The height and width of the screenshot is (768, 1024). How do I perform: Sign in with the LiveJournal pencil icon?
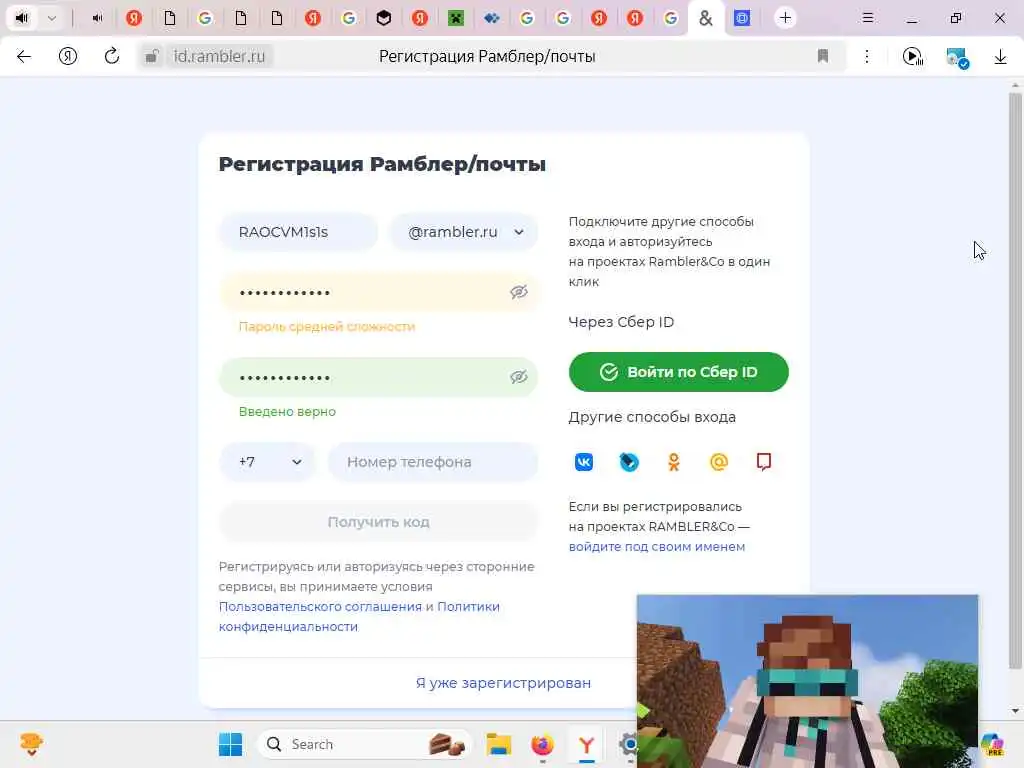click(629, 462)
